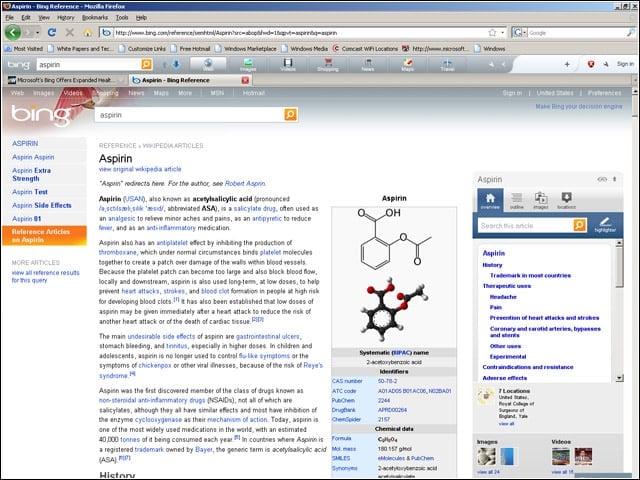Click the Stop loading X icon
The width and height of the screenshot is (640, 480).
[x=70, y=32]
